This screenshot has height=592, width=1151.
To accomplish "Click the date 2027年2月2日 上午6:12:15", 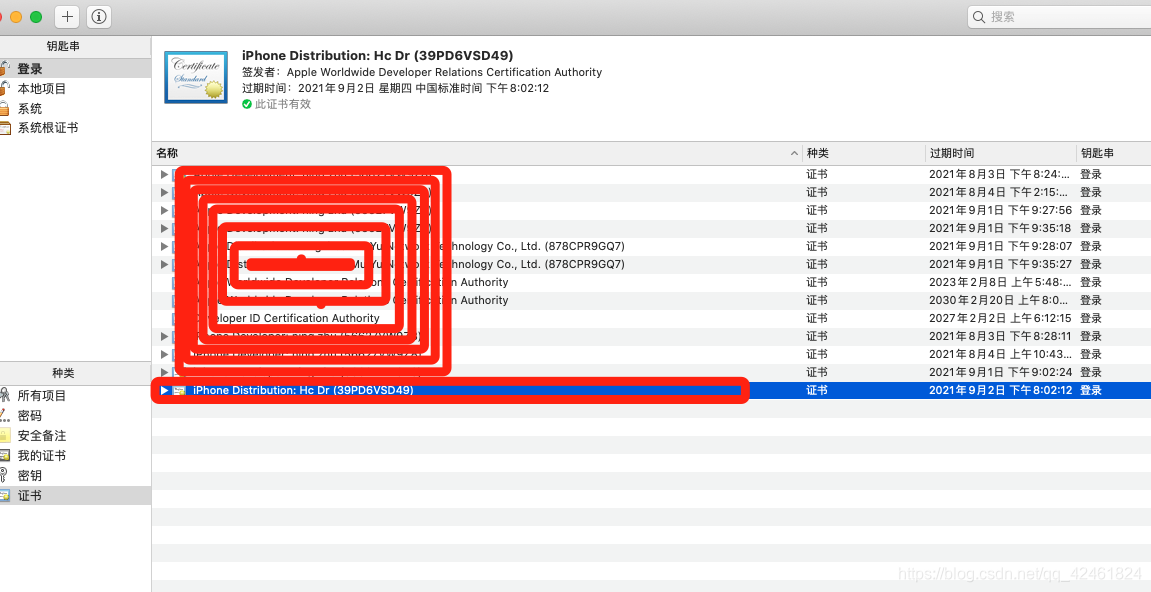I will (1001, 319).
